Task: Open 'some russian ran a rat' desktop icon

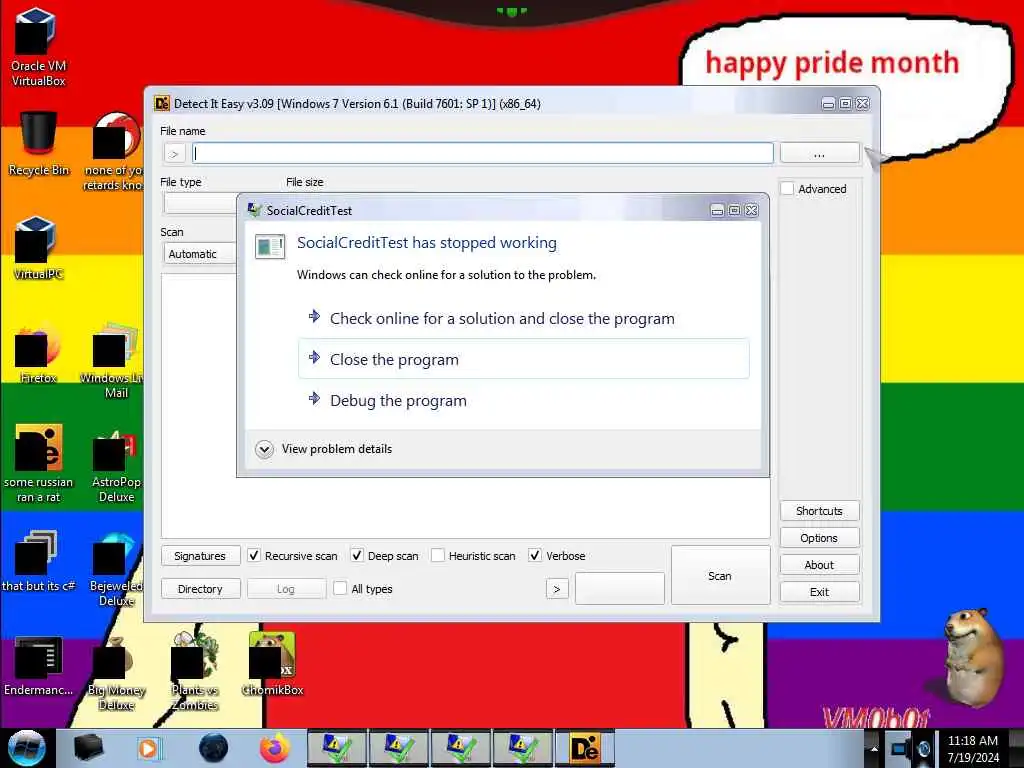Action: (x=38, y=464)
